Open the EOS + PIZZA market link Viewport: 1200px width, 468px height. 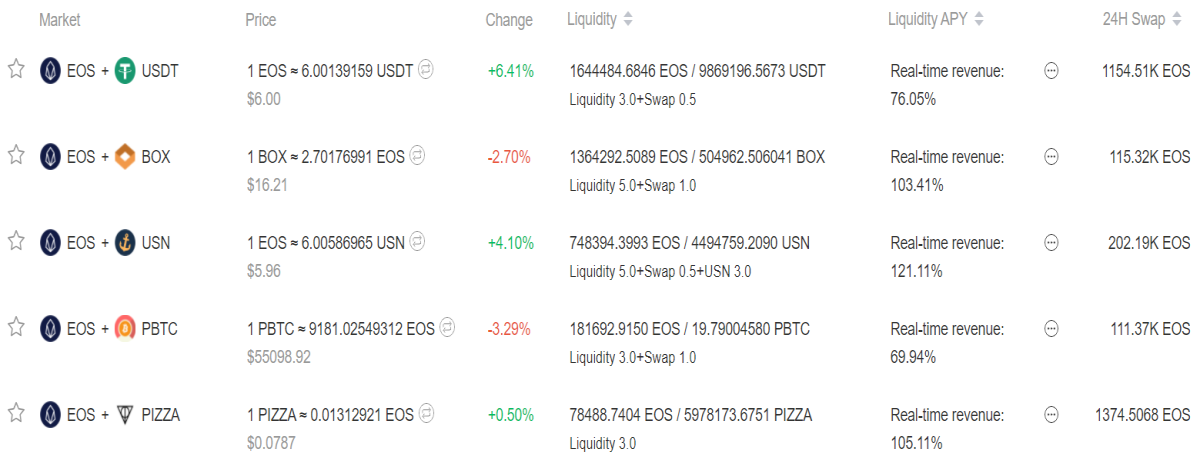[110, 414]
